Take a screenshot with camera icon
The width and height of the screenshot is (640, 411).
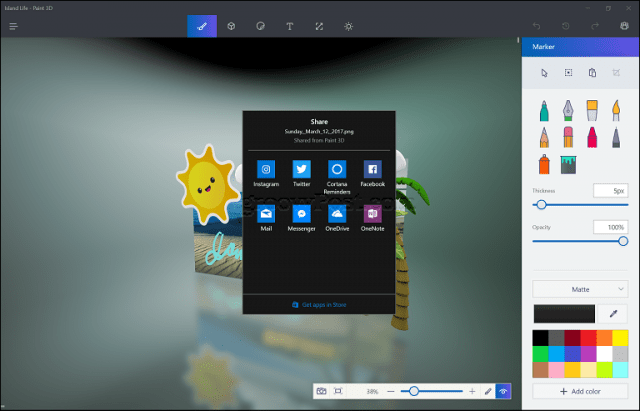coord(322,391)
